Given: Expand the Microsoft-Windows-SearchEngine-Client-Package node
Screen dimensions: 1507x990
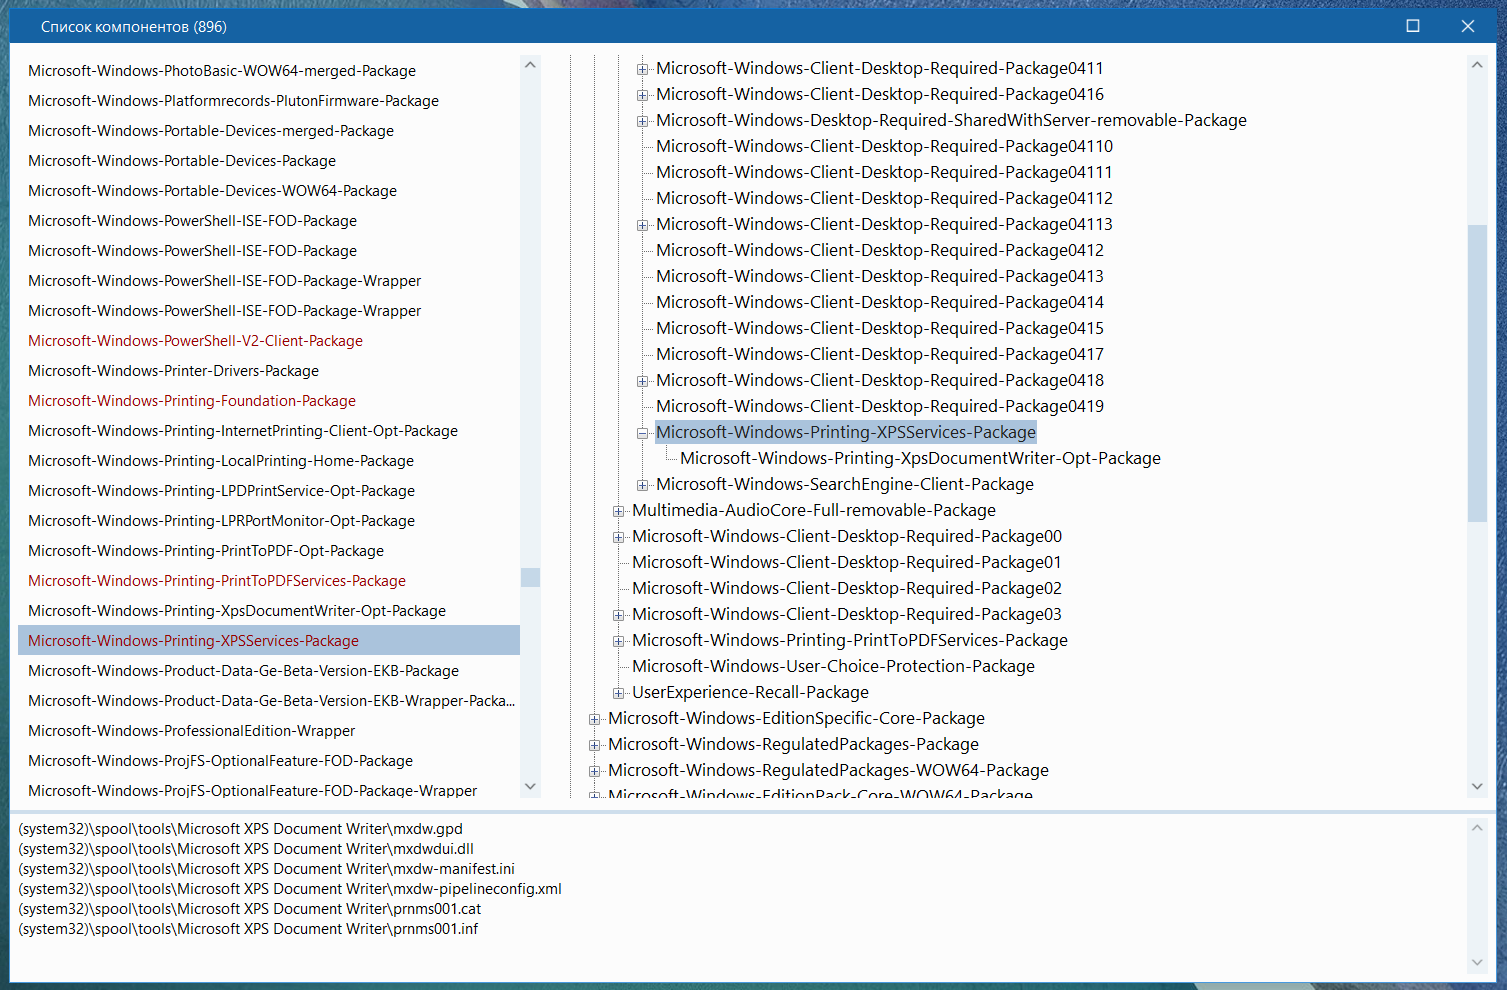Looking at the screenshot, I should pos(643,485).
